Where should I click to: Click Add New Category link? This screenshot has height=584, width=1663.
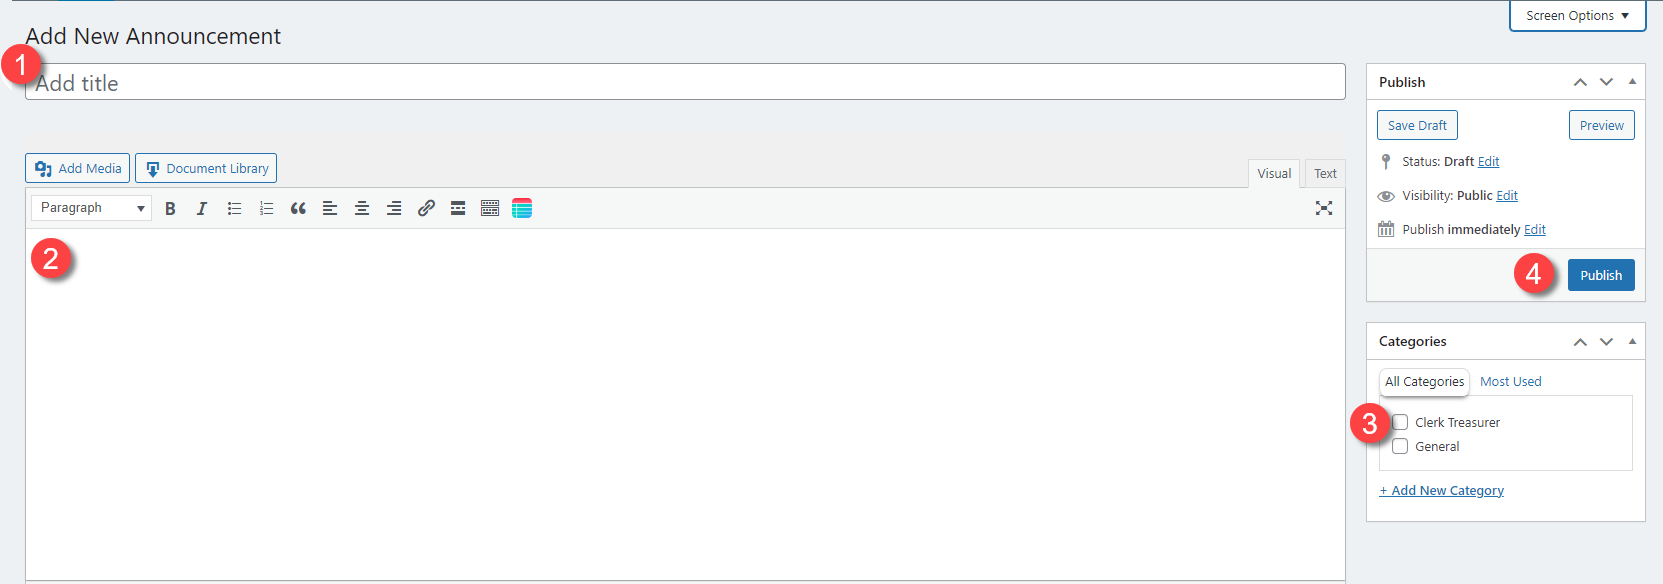click(x=1441, y=490)
